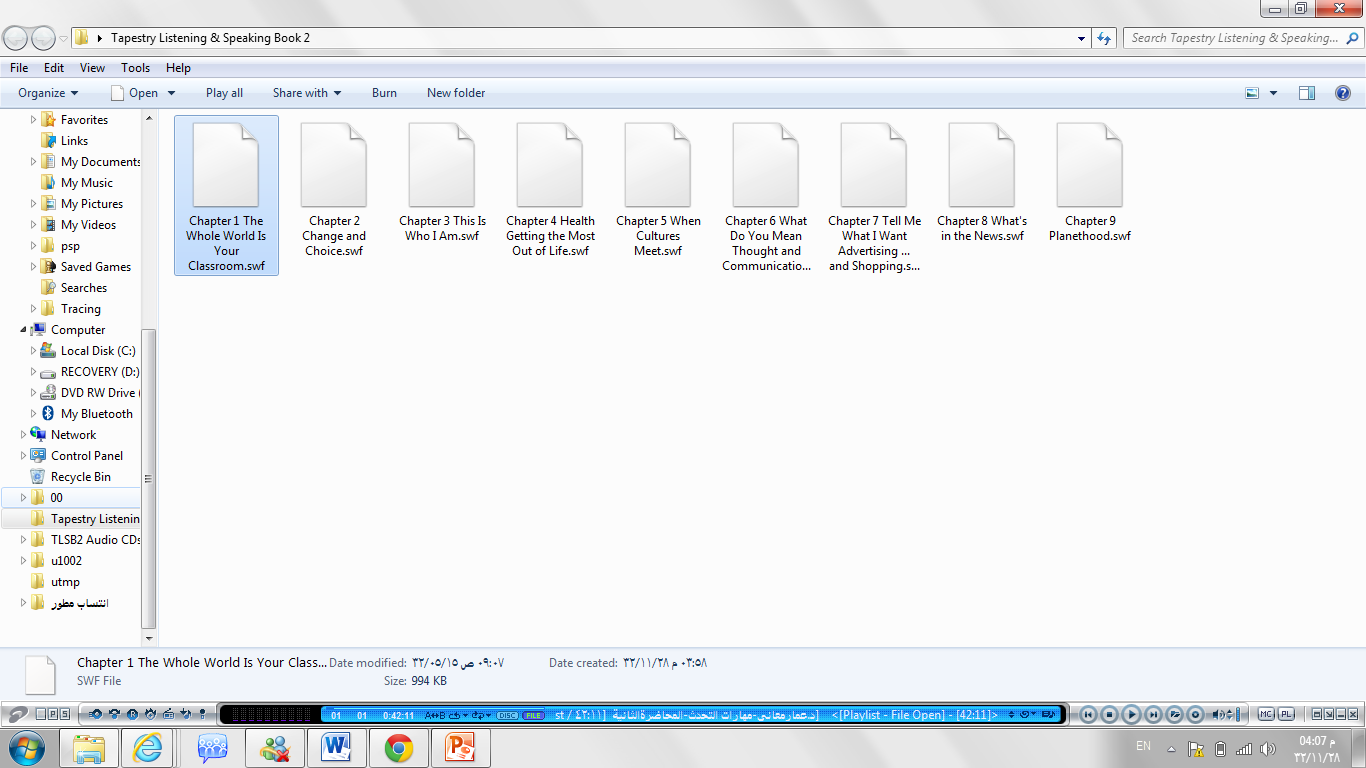Screen dimensions: 1366x768
Task: Open the Tools menu
Action: (136, 68)
